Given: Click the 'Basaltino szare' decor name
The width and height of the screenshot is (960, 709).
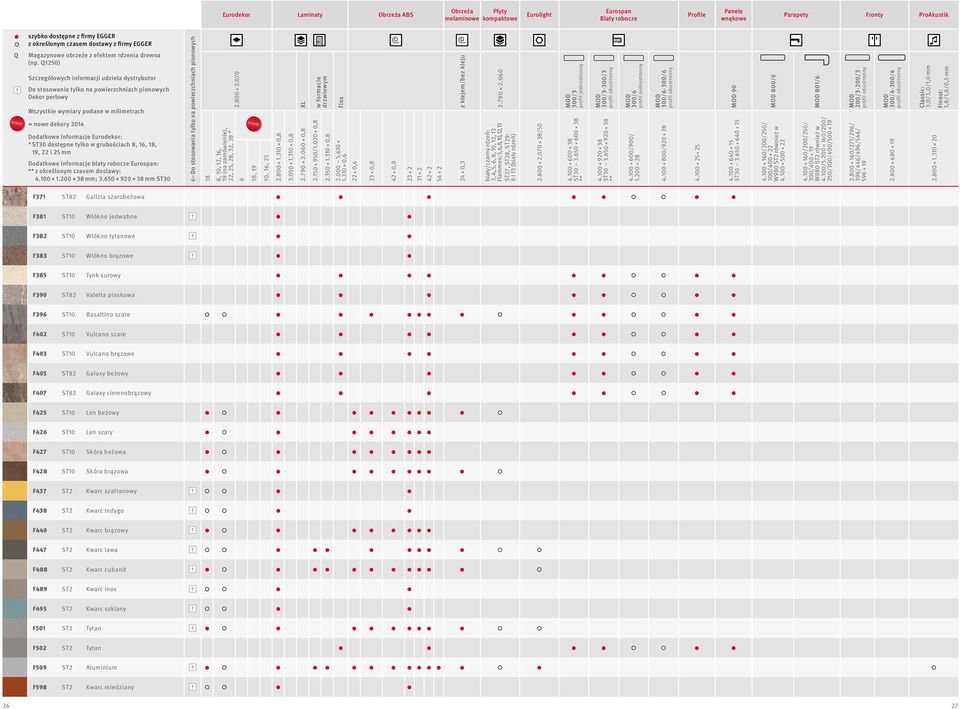Looking at the screenshot, I should (108, 315).
